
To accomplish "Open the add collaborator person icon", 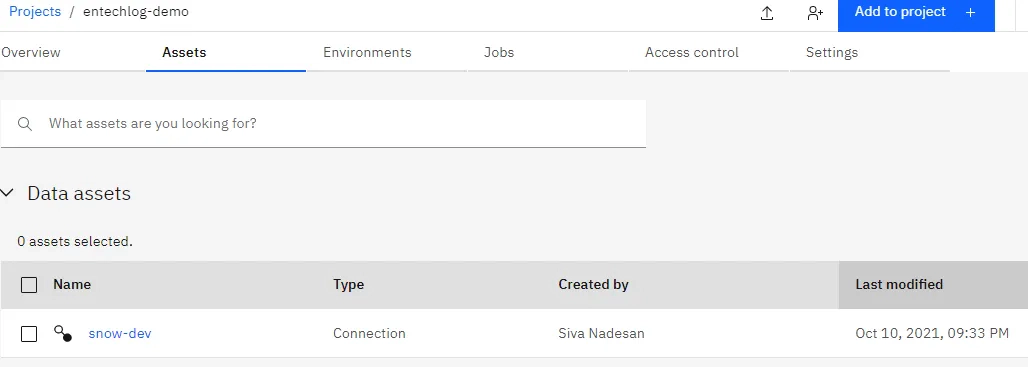I will [x=815, y=13].
